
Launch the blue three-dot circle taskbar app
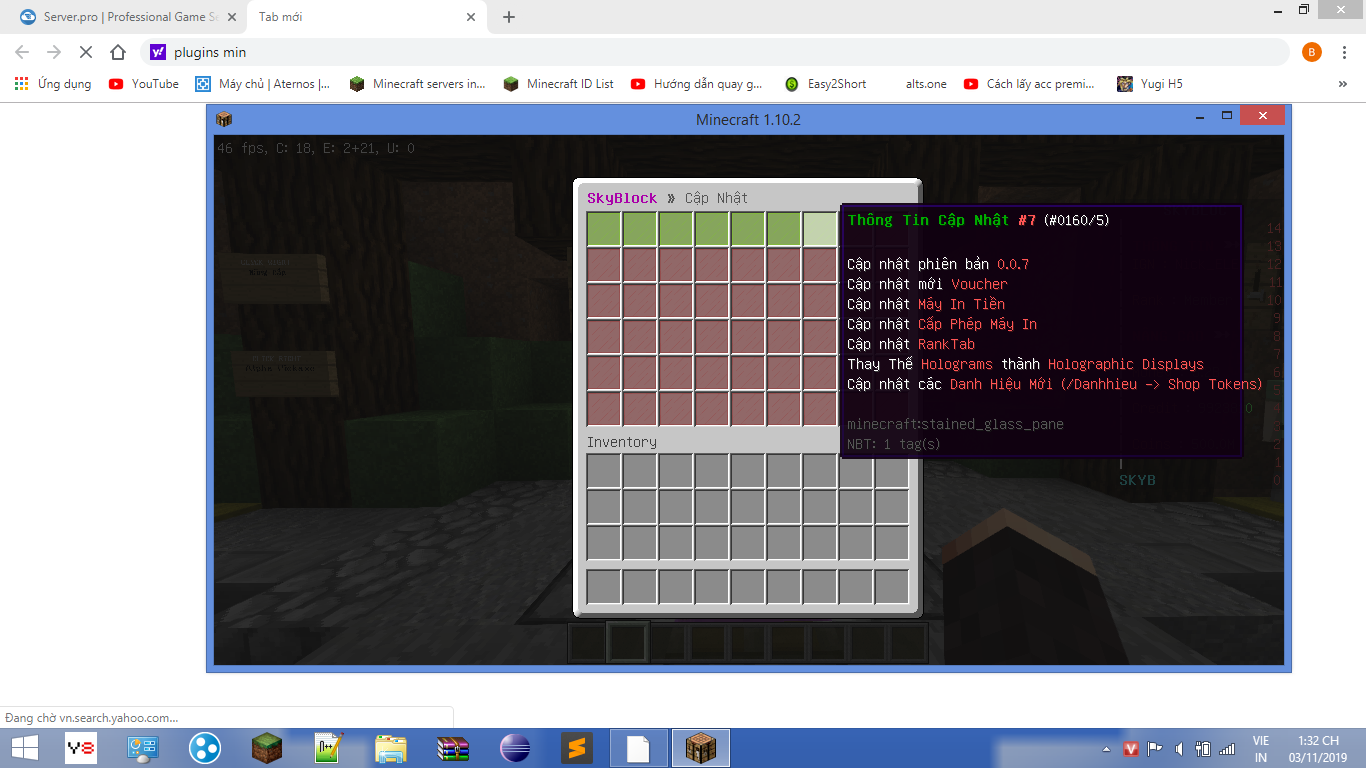(x=205, y=748)
